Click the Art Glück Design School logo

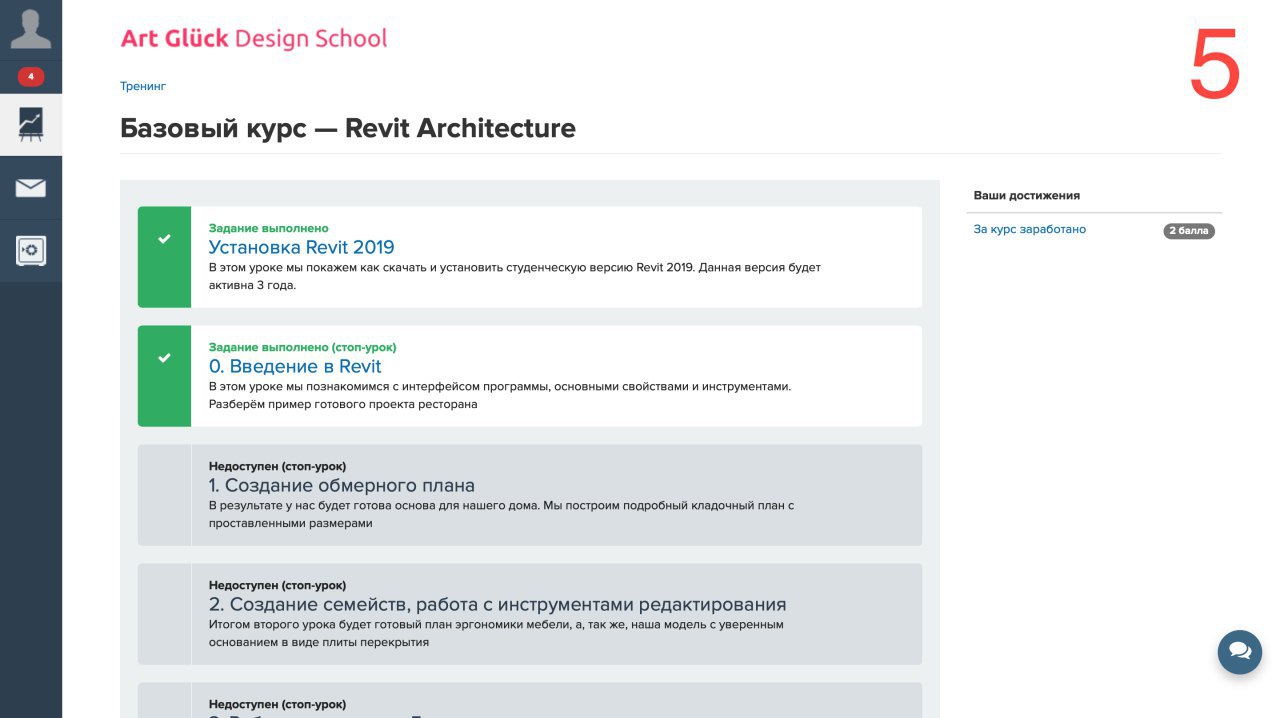pyautogui.click(x=253, y=39)
